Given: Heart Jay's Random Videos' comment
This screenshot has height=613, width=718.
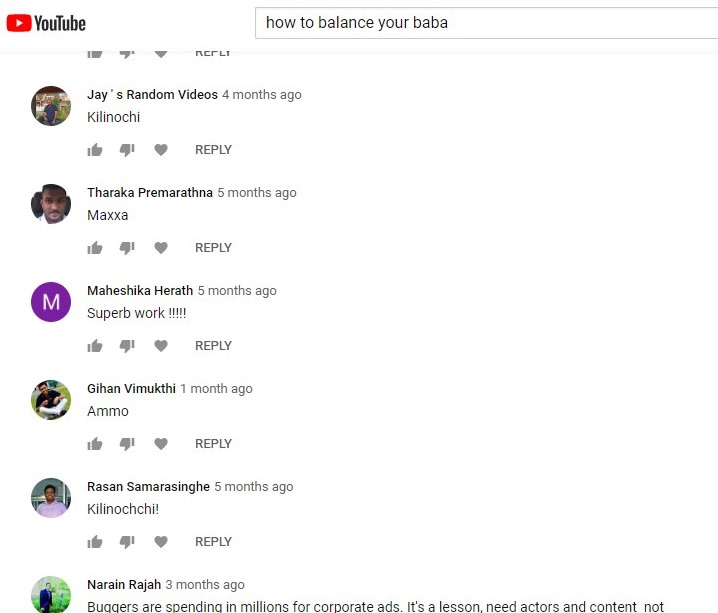Looking at the screenshot, I should [x=161, y=150].
